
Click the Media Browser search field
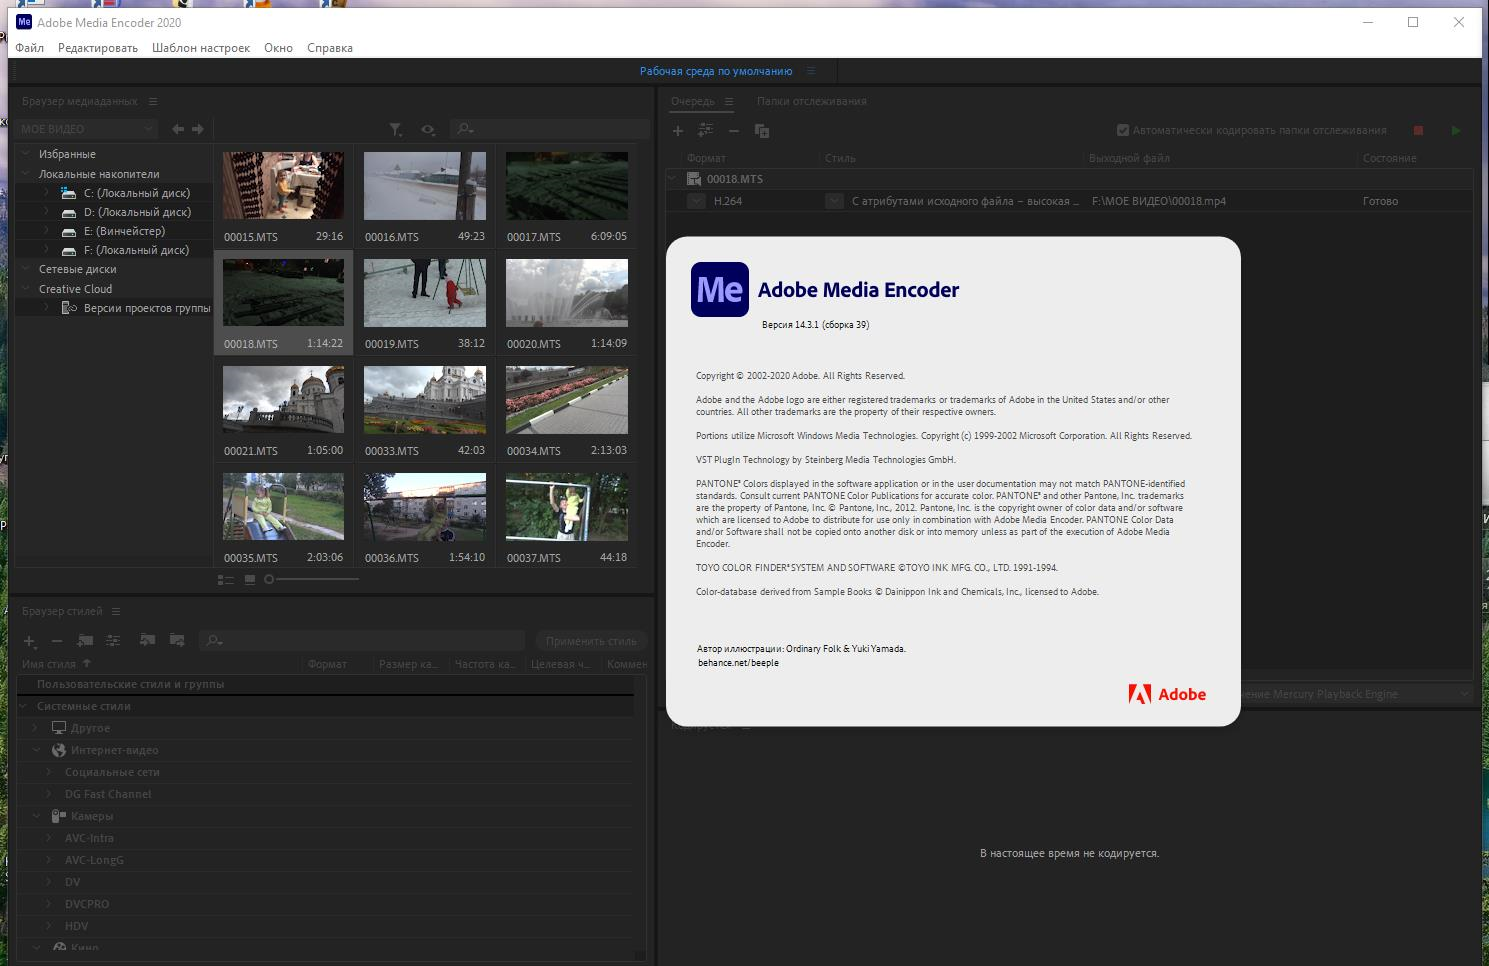tap(550, 129)
